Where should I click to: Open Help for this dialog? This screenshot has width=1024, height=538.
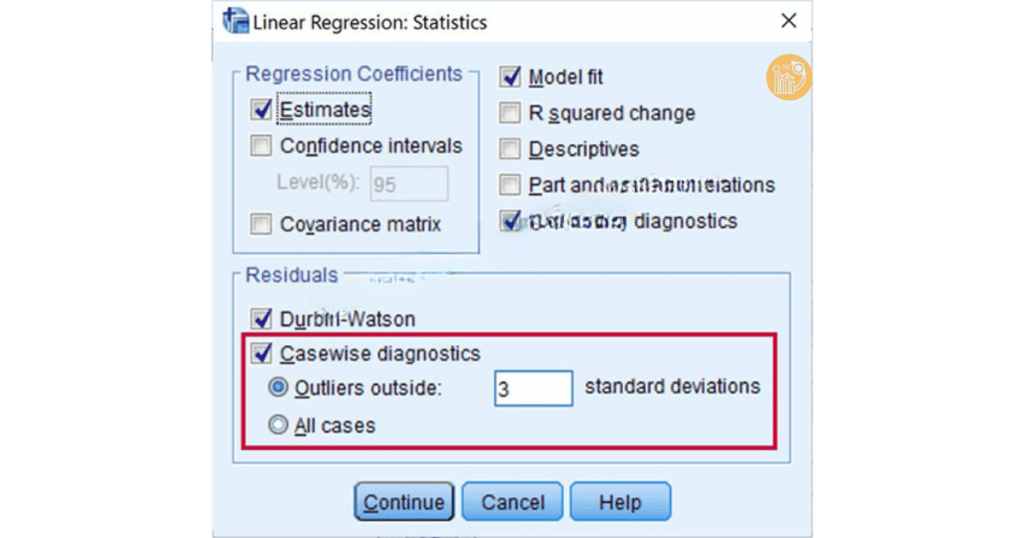coord(620,502)
